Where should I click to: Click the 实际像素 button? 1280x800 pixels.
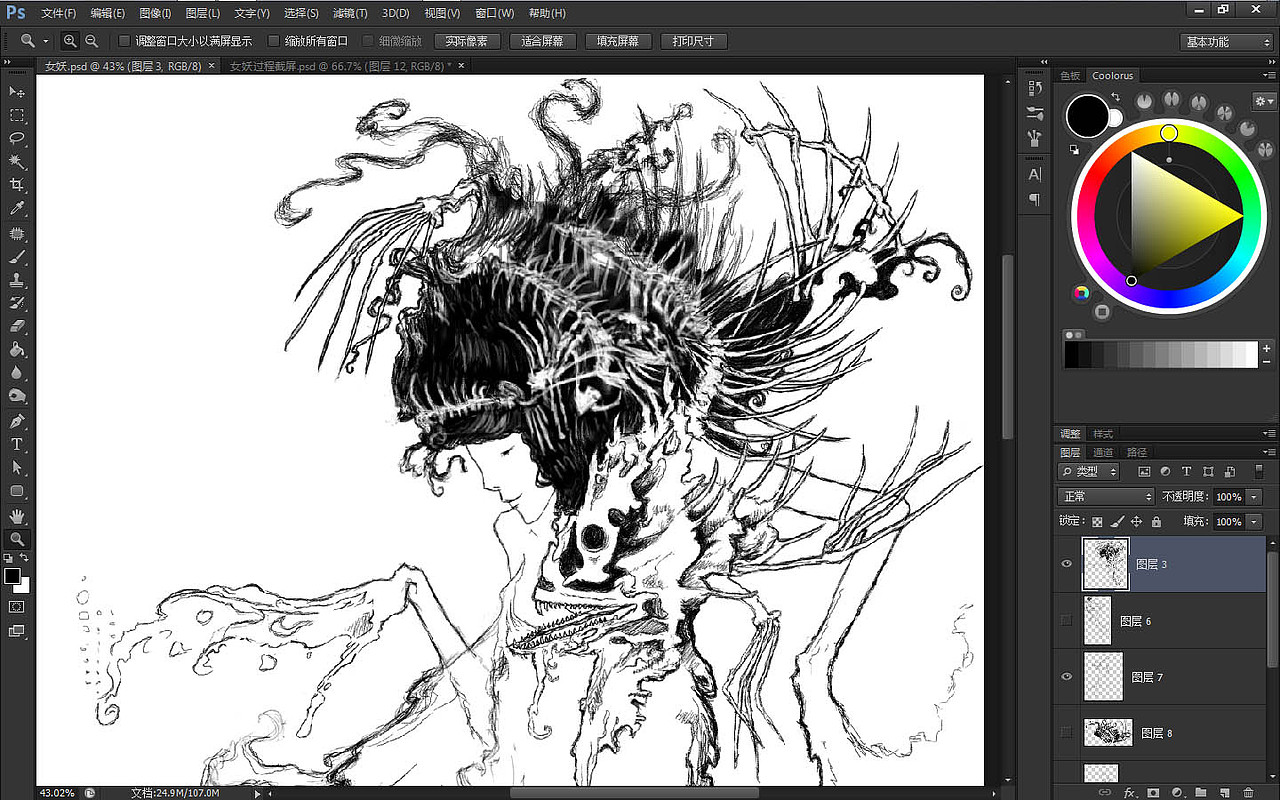(x=467, y=41)
